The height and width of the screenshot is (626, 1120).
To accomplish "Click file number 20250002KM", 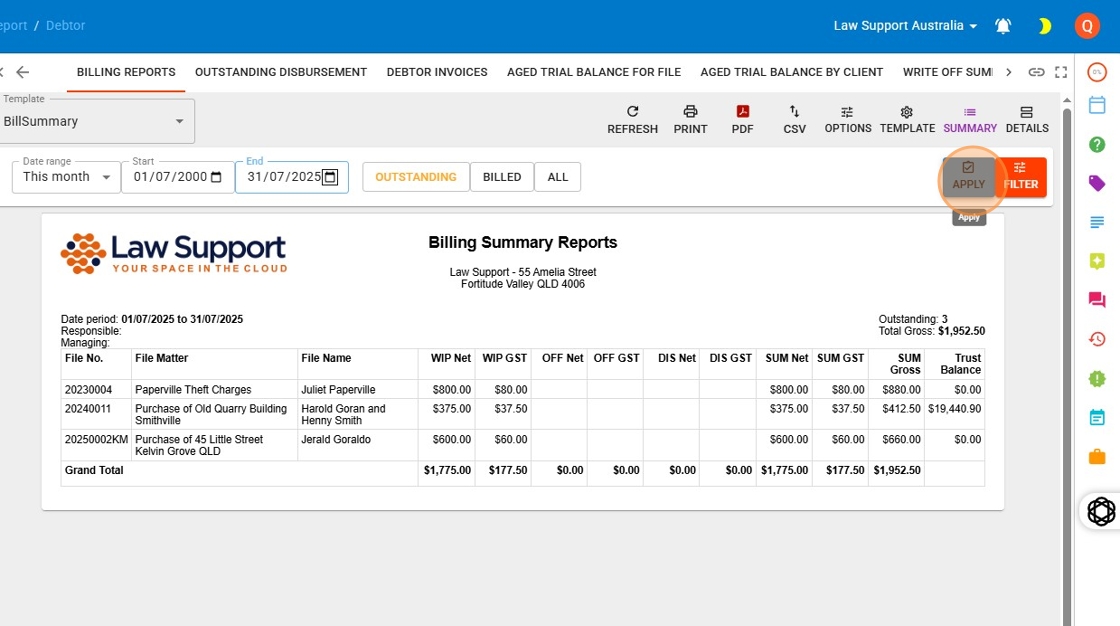I will coord(96,439).
